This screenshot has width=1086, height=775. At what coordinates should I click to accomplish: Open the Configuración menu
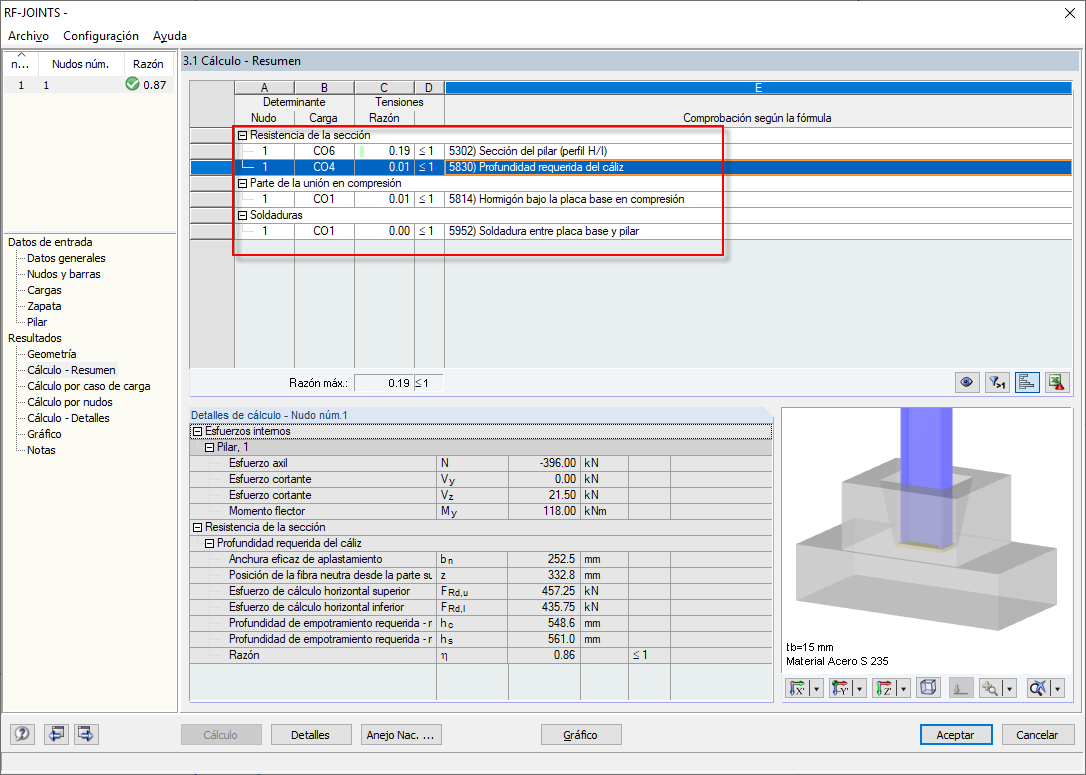coord(101,36)
